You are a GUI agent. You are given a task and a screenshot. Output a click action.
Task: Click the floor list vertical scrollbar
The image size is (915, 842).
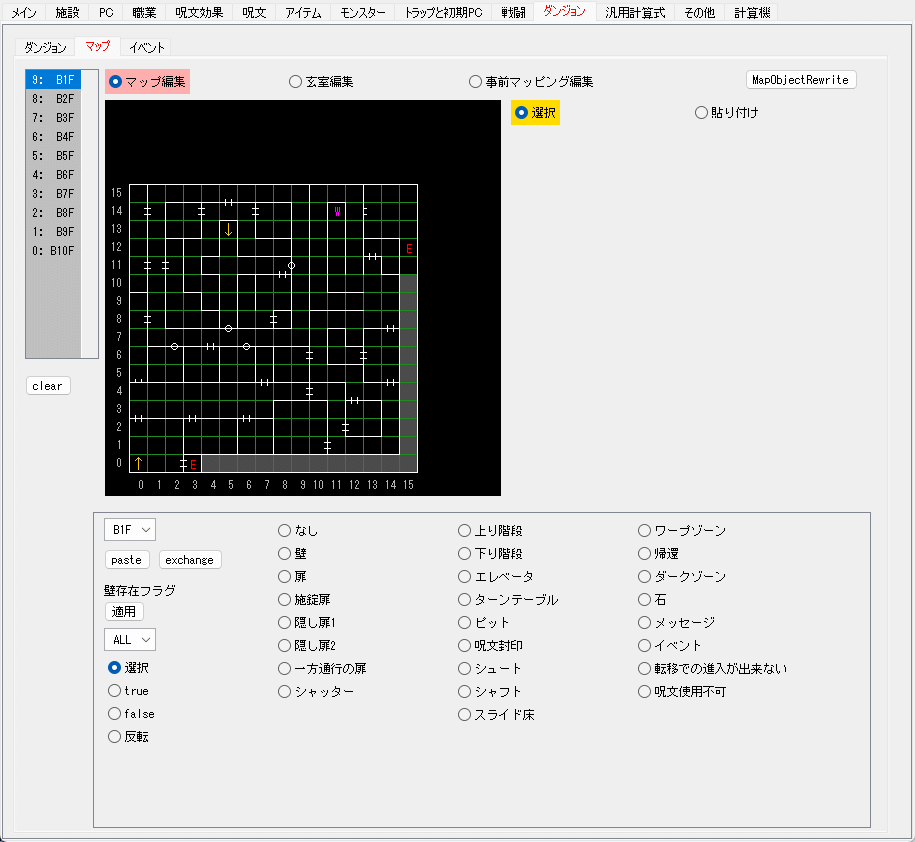[x=89, y=214]
